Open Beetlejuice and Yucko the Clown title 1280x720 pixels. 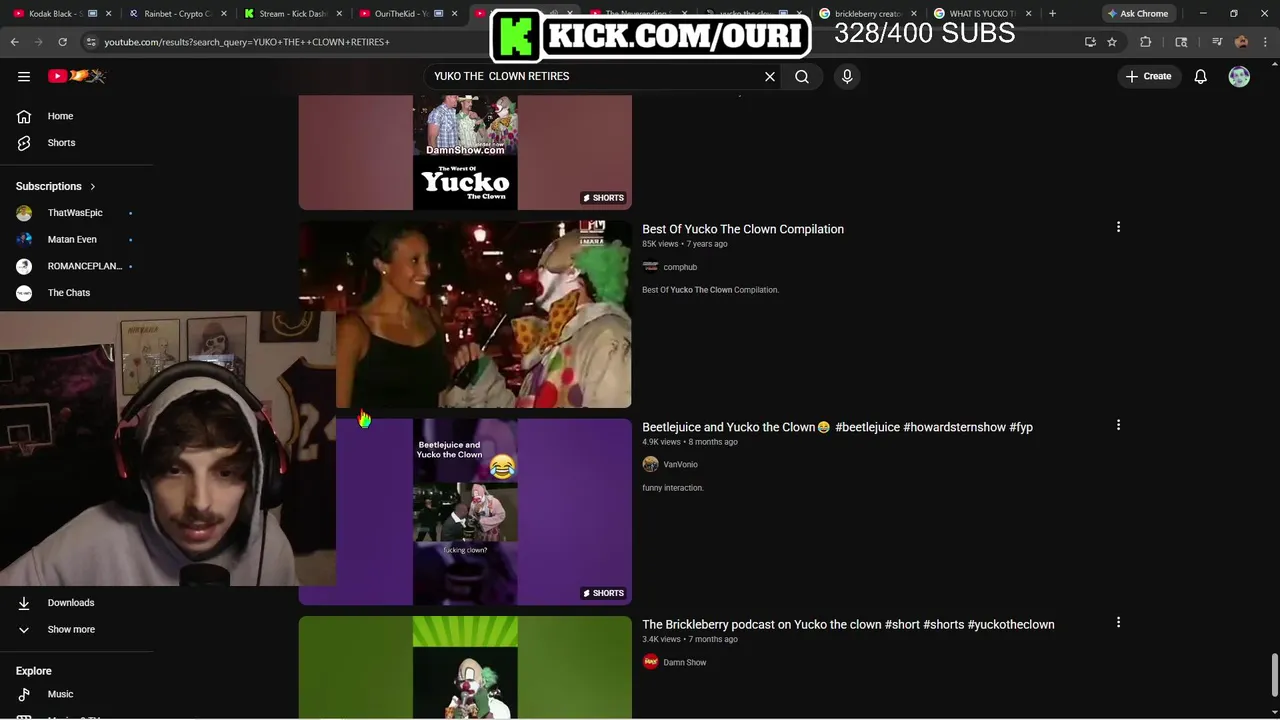click(837, 427)
